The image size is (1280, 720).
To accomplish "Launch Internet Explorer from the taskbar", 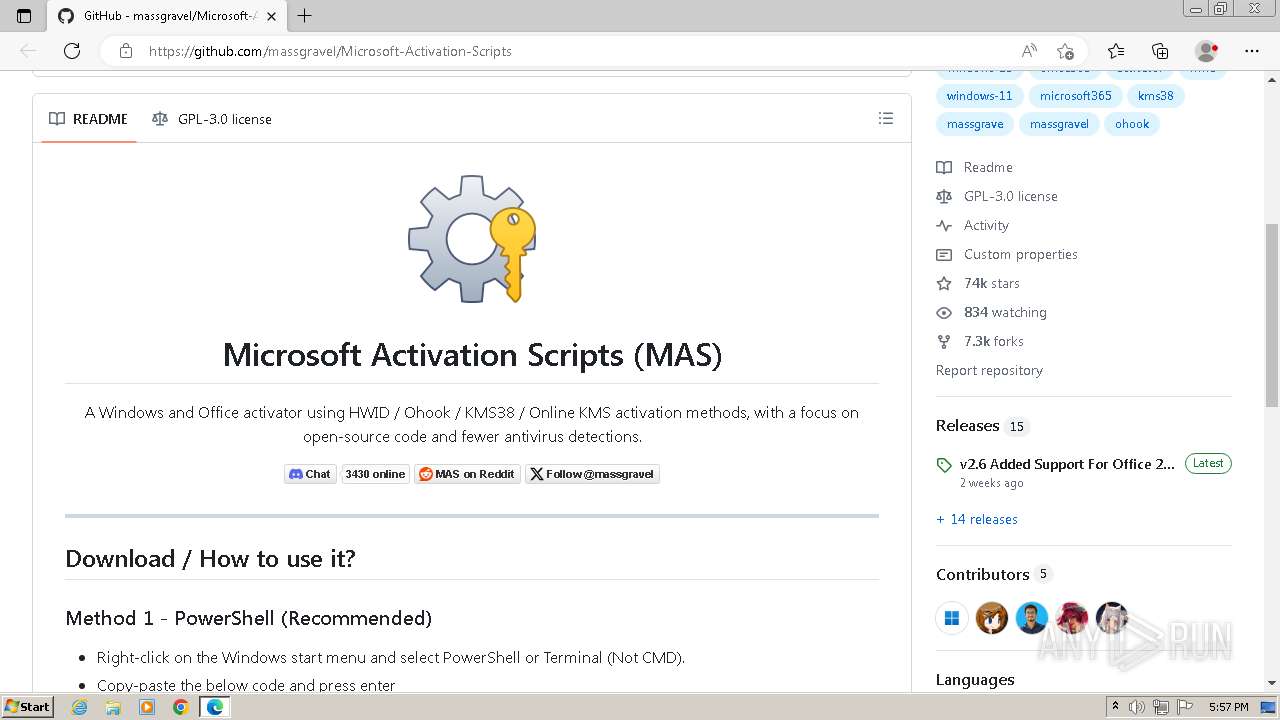I will click(80, 707).
